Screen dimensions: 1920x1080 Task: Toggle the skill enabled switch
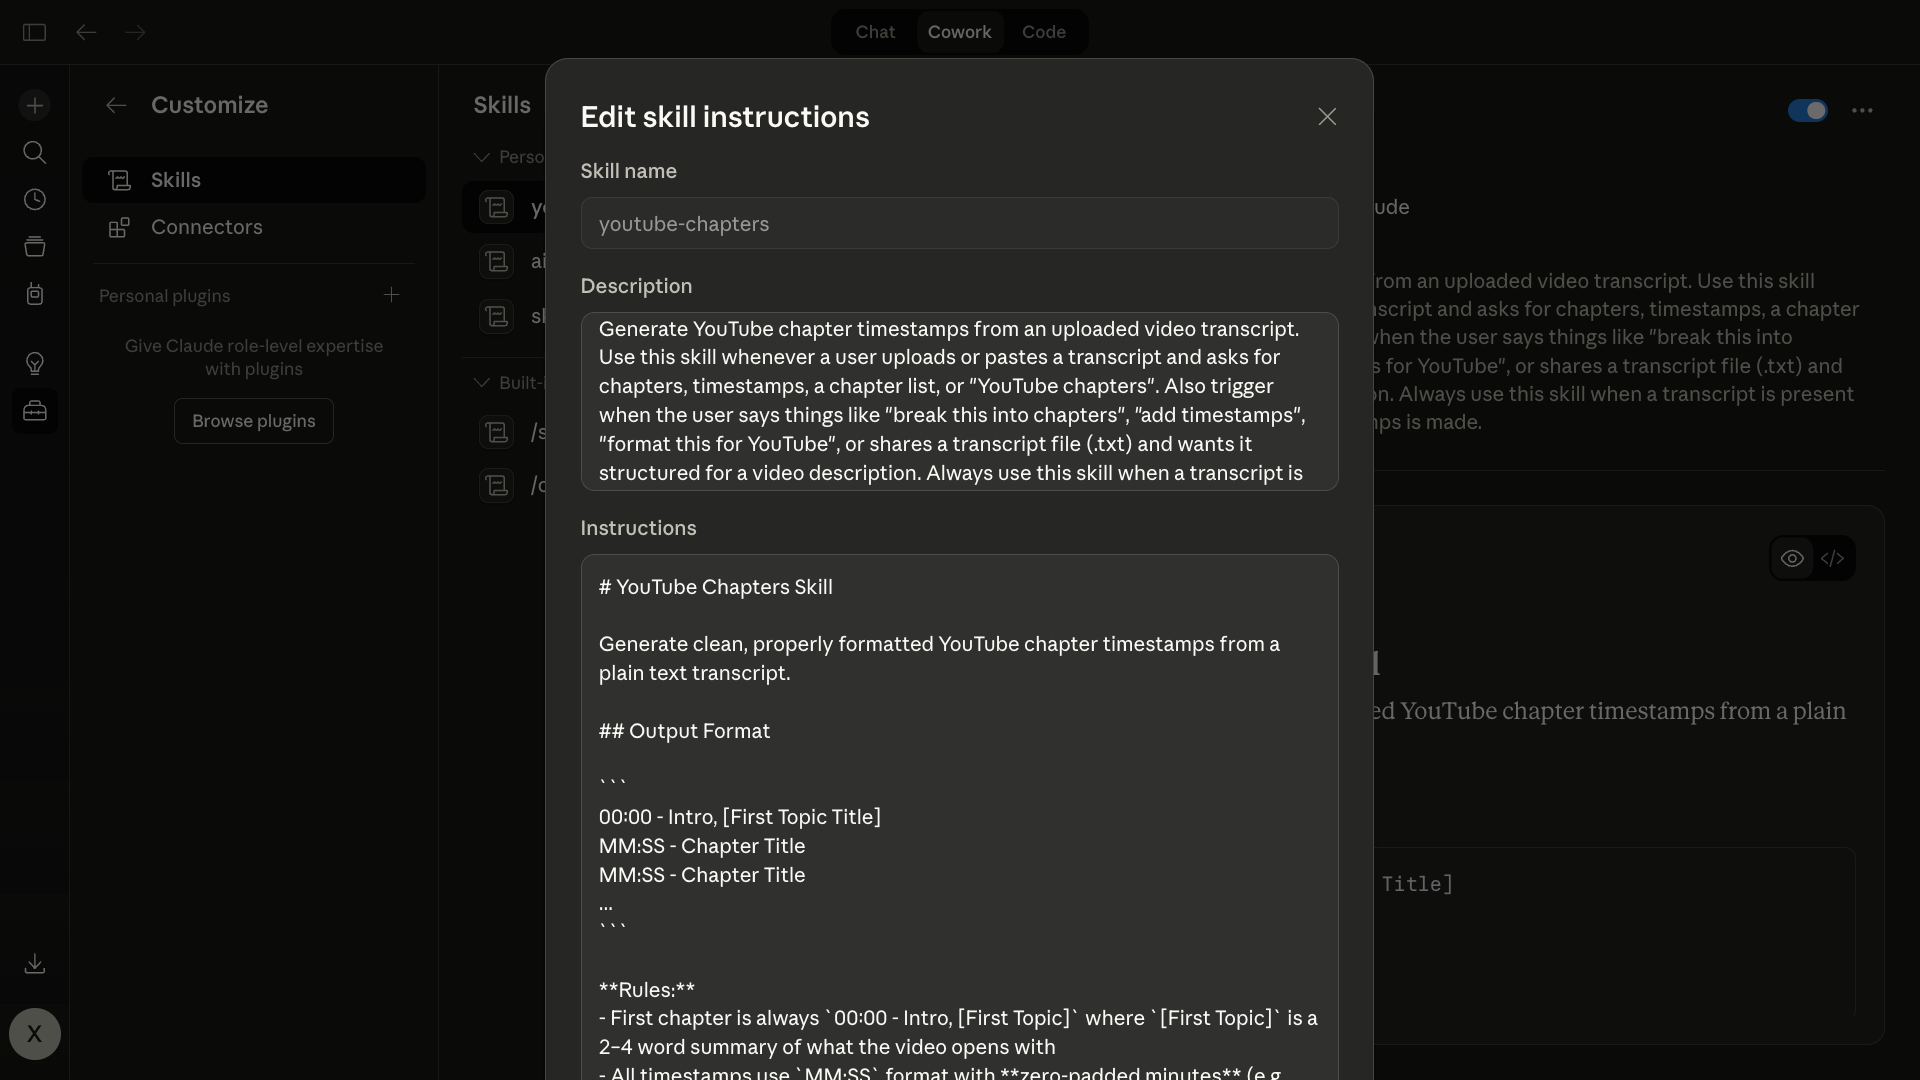click(1807, 110)
